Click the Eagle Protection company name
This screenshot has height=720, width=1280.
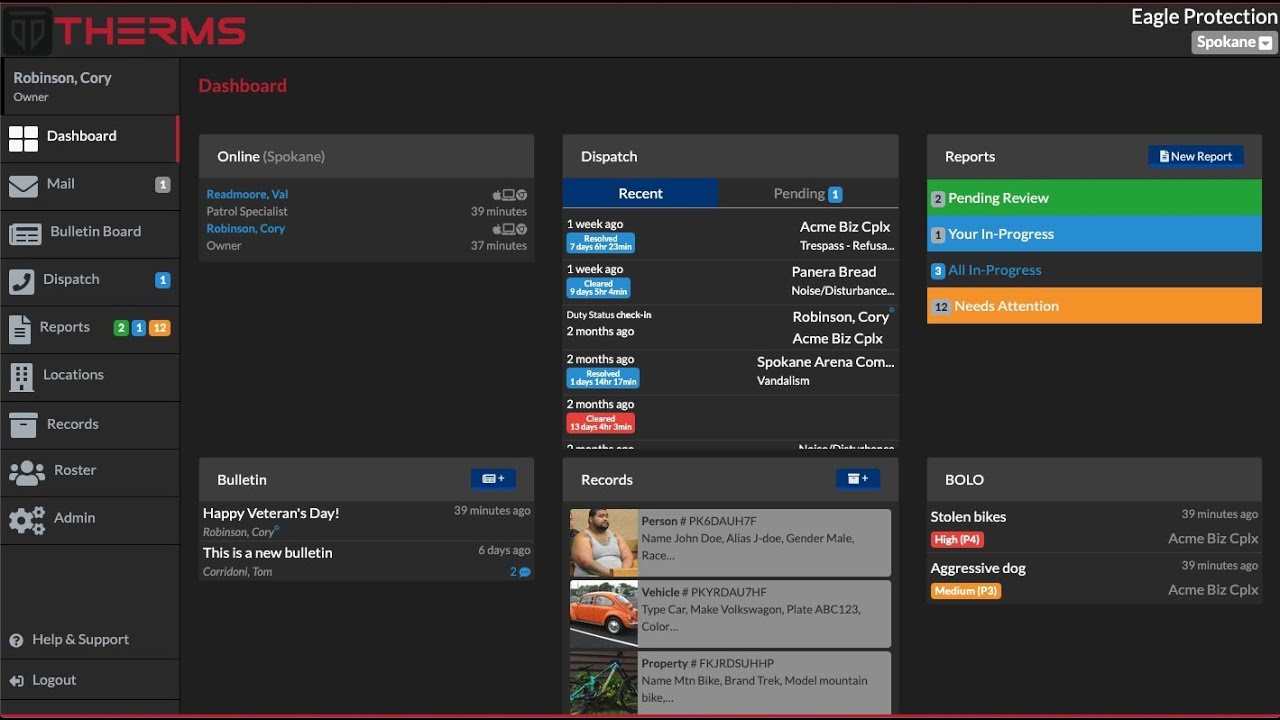click(1204, 17)
